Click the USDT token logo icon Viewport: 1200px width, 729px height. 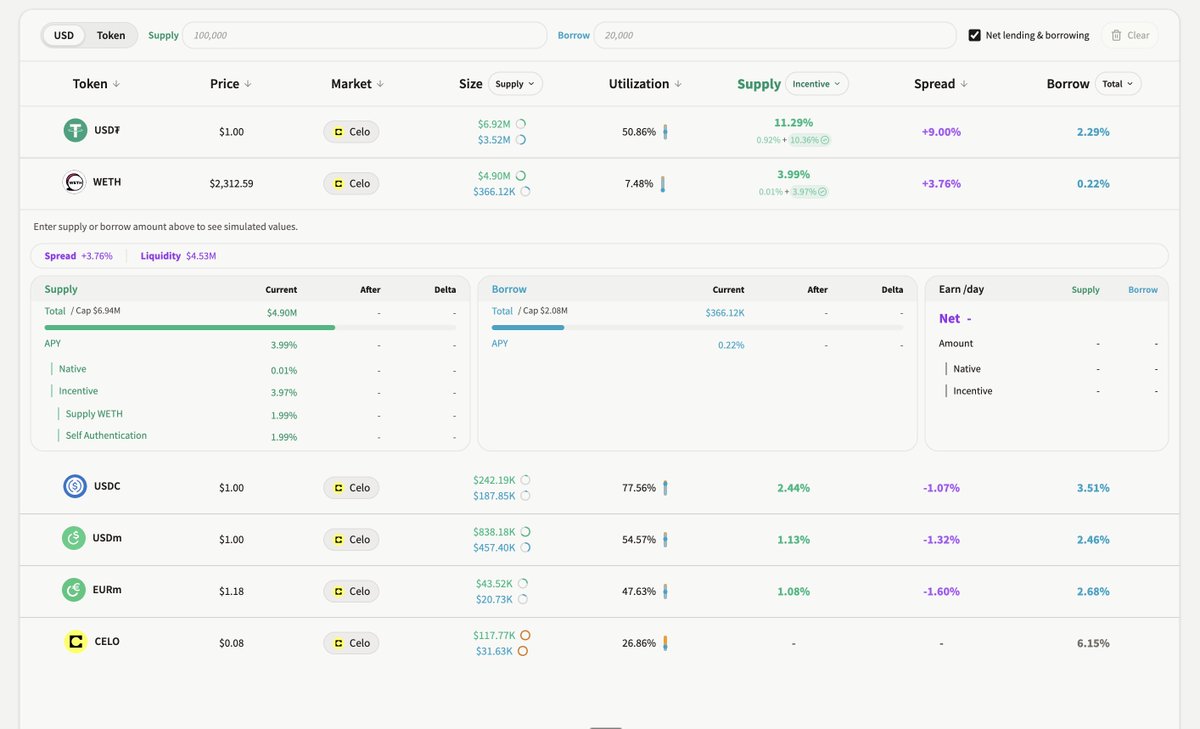(x=76, y=131)
